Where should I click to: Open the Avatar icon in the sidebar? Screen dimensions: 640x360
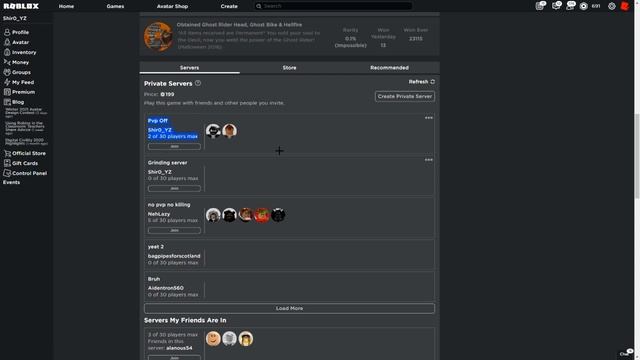[x=7, y=42]
